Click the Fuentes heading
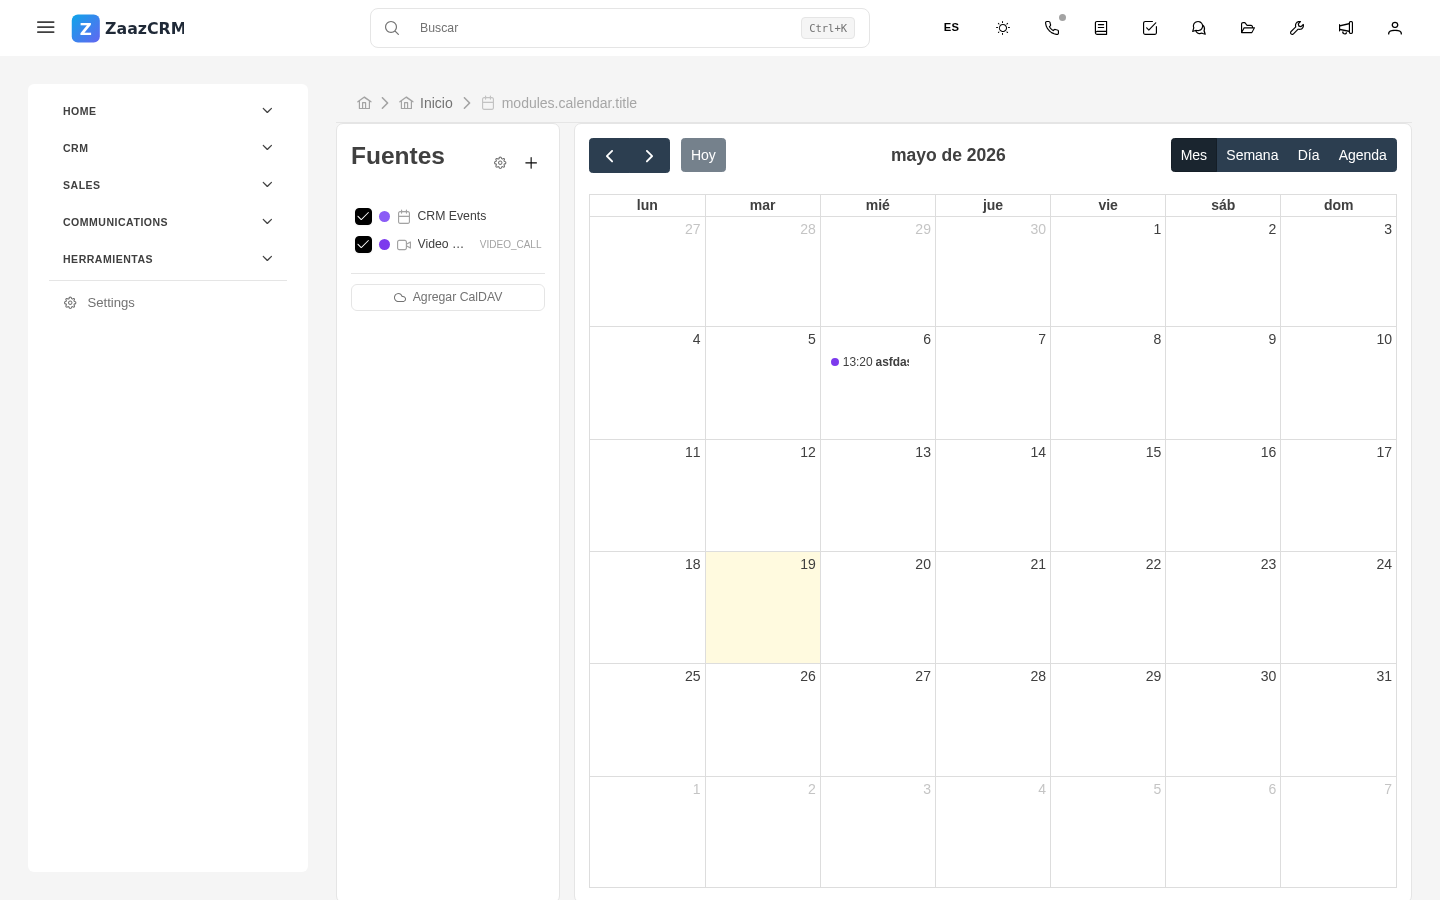Screen dimensions: 1440x900 pos(398,156)
